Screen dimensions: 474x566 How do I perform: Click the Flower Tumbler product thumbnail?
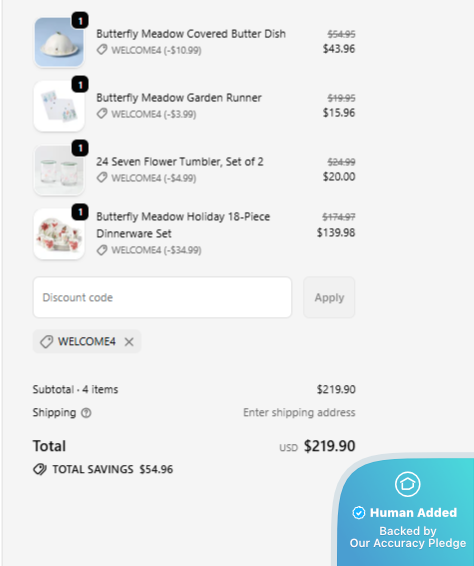(x=59, y=170)
